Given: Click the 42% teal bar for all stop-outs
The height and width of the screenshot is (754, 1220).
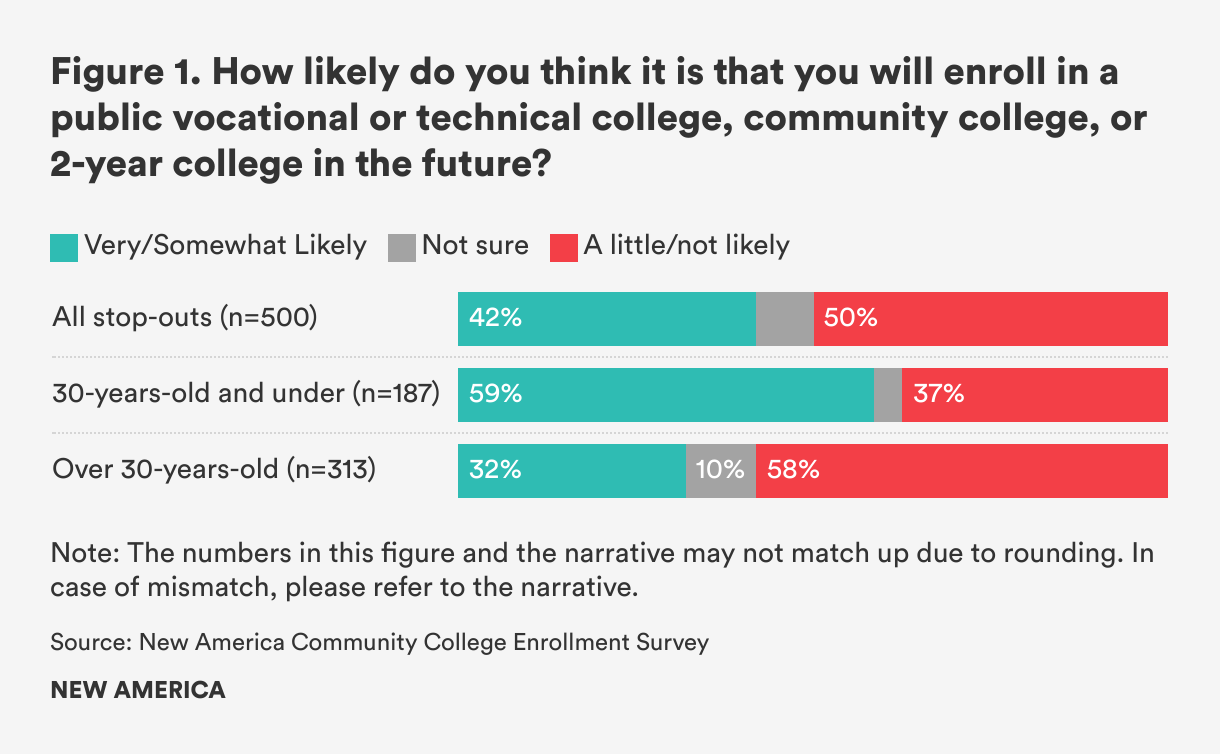Looking at the screenshot, I should click(x=606, y=319).
